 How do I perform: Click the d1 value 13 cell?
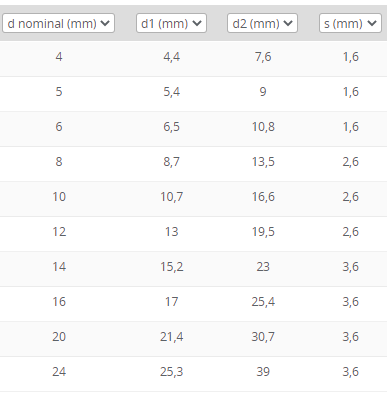tap(172, 232)
